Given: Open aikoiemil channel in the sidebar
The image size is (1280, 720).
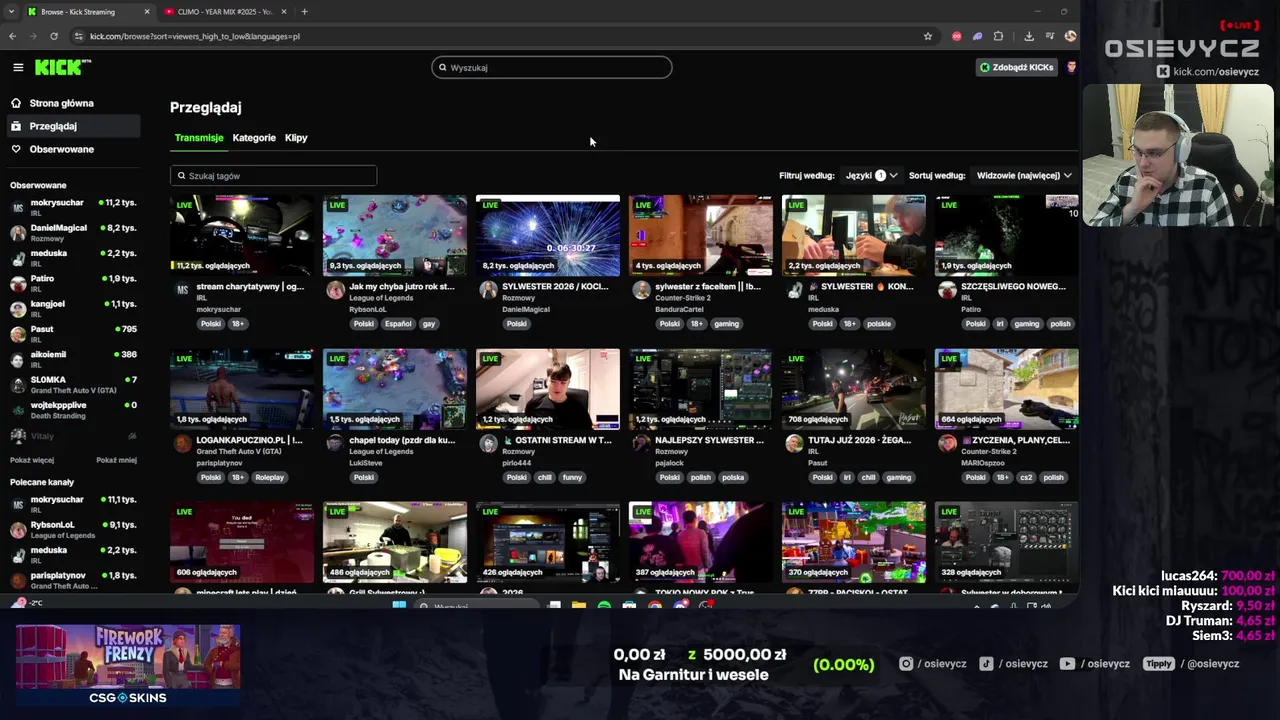Looking at the screenshot, I should pyautogui.click(x=72, y=359).
